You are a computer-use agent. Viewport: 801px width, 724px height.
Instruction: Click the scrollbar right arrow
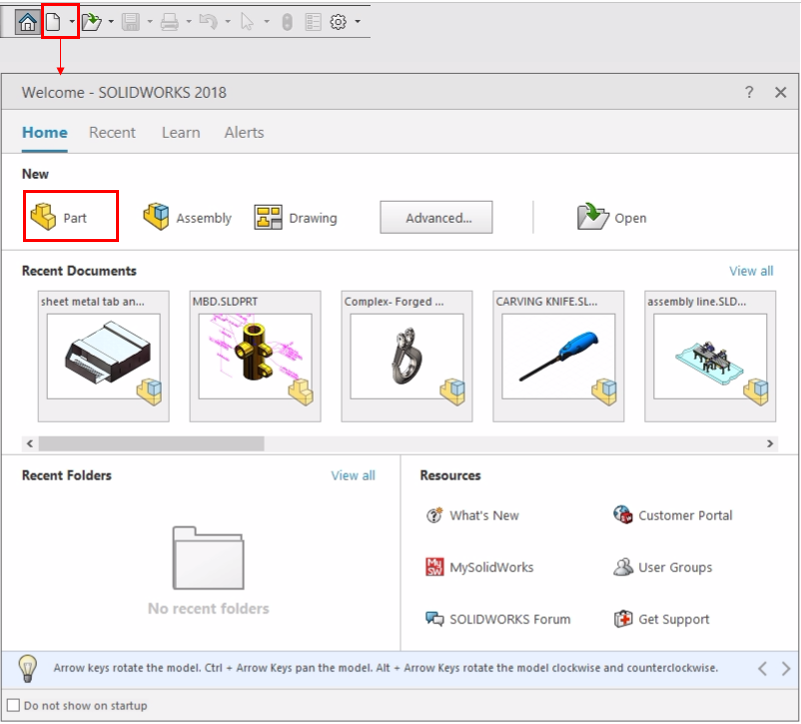(770, 443)
